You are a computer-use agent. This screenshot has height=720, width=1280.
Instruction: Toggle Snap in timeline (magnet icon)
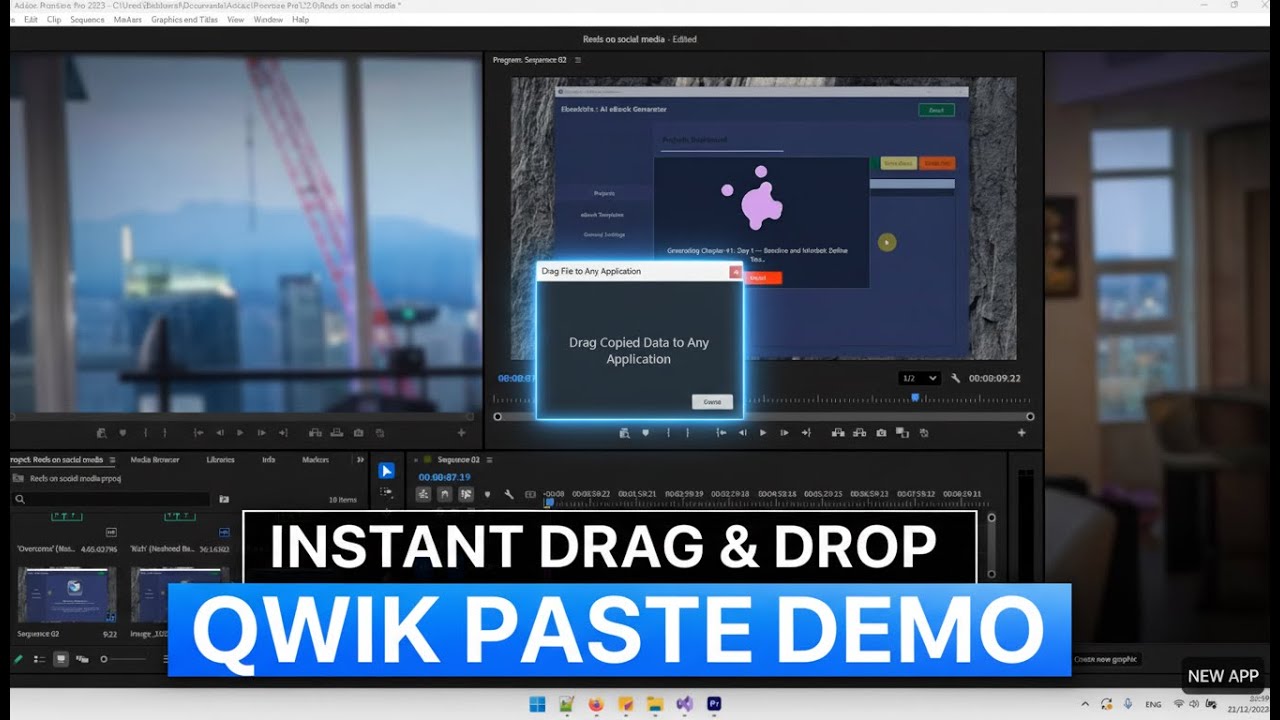click(x=445, y=494)
